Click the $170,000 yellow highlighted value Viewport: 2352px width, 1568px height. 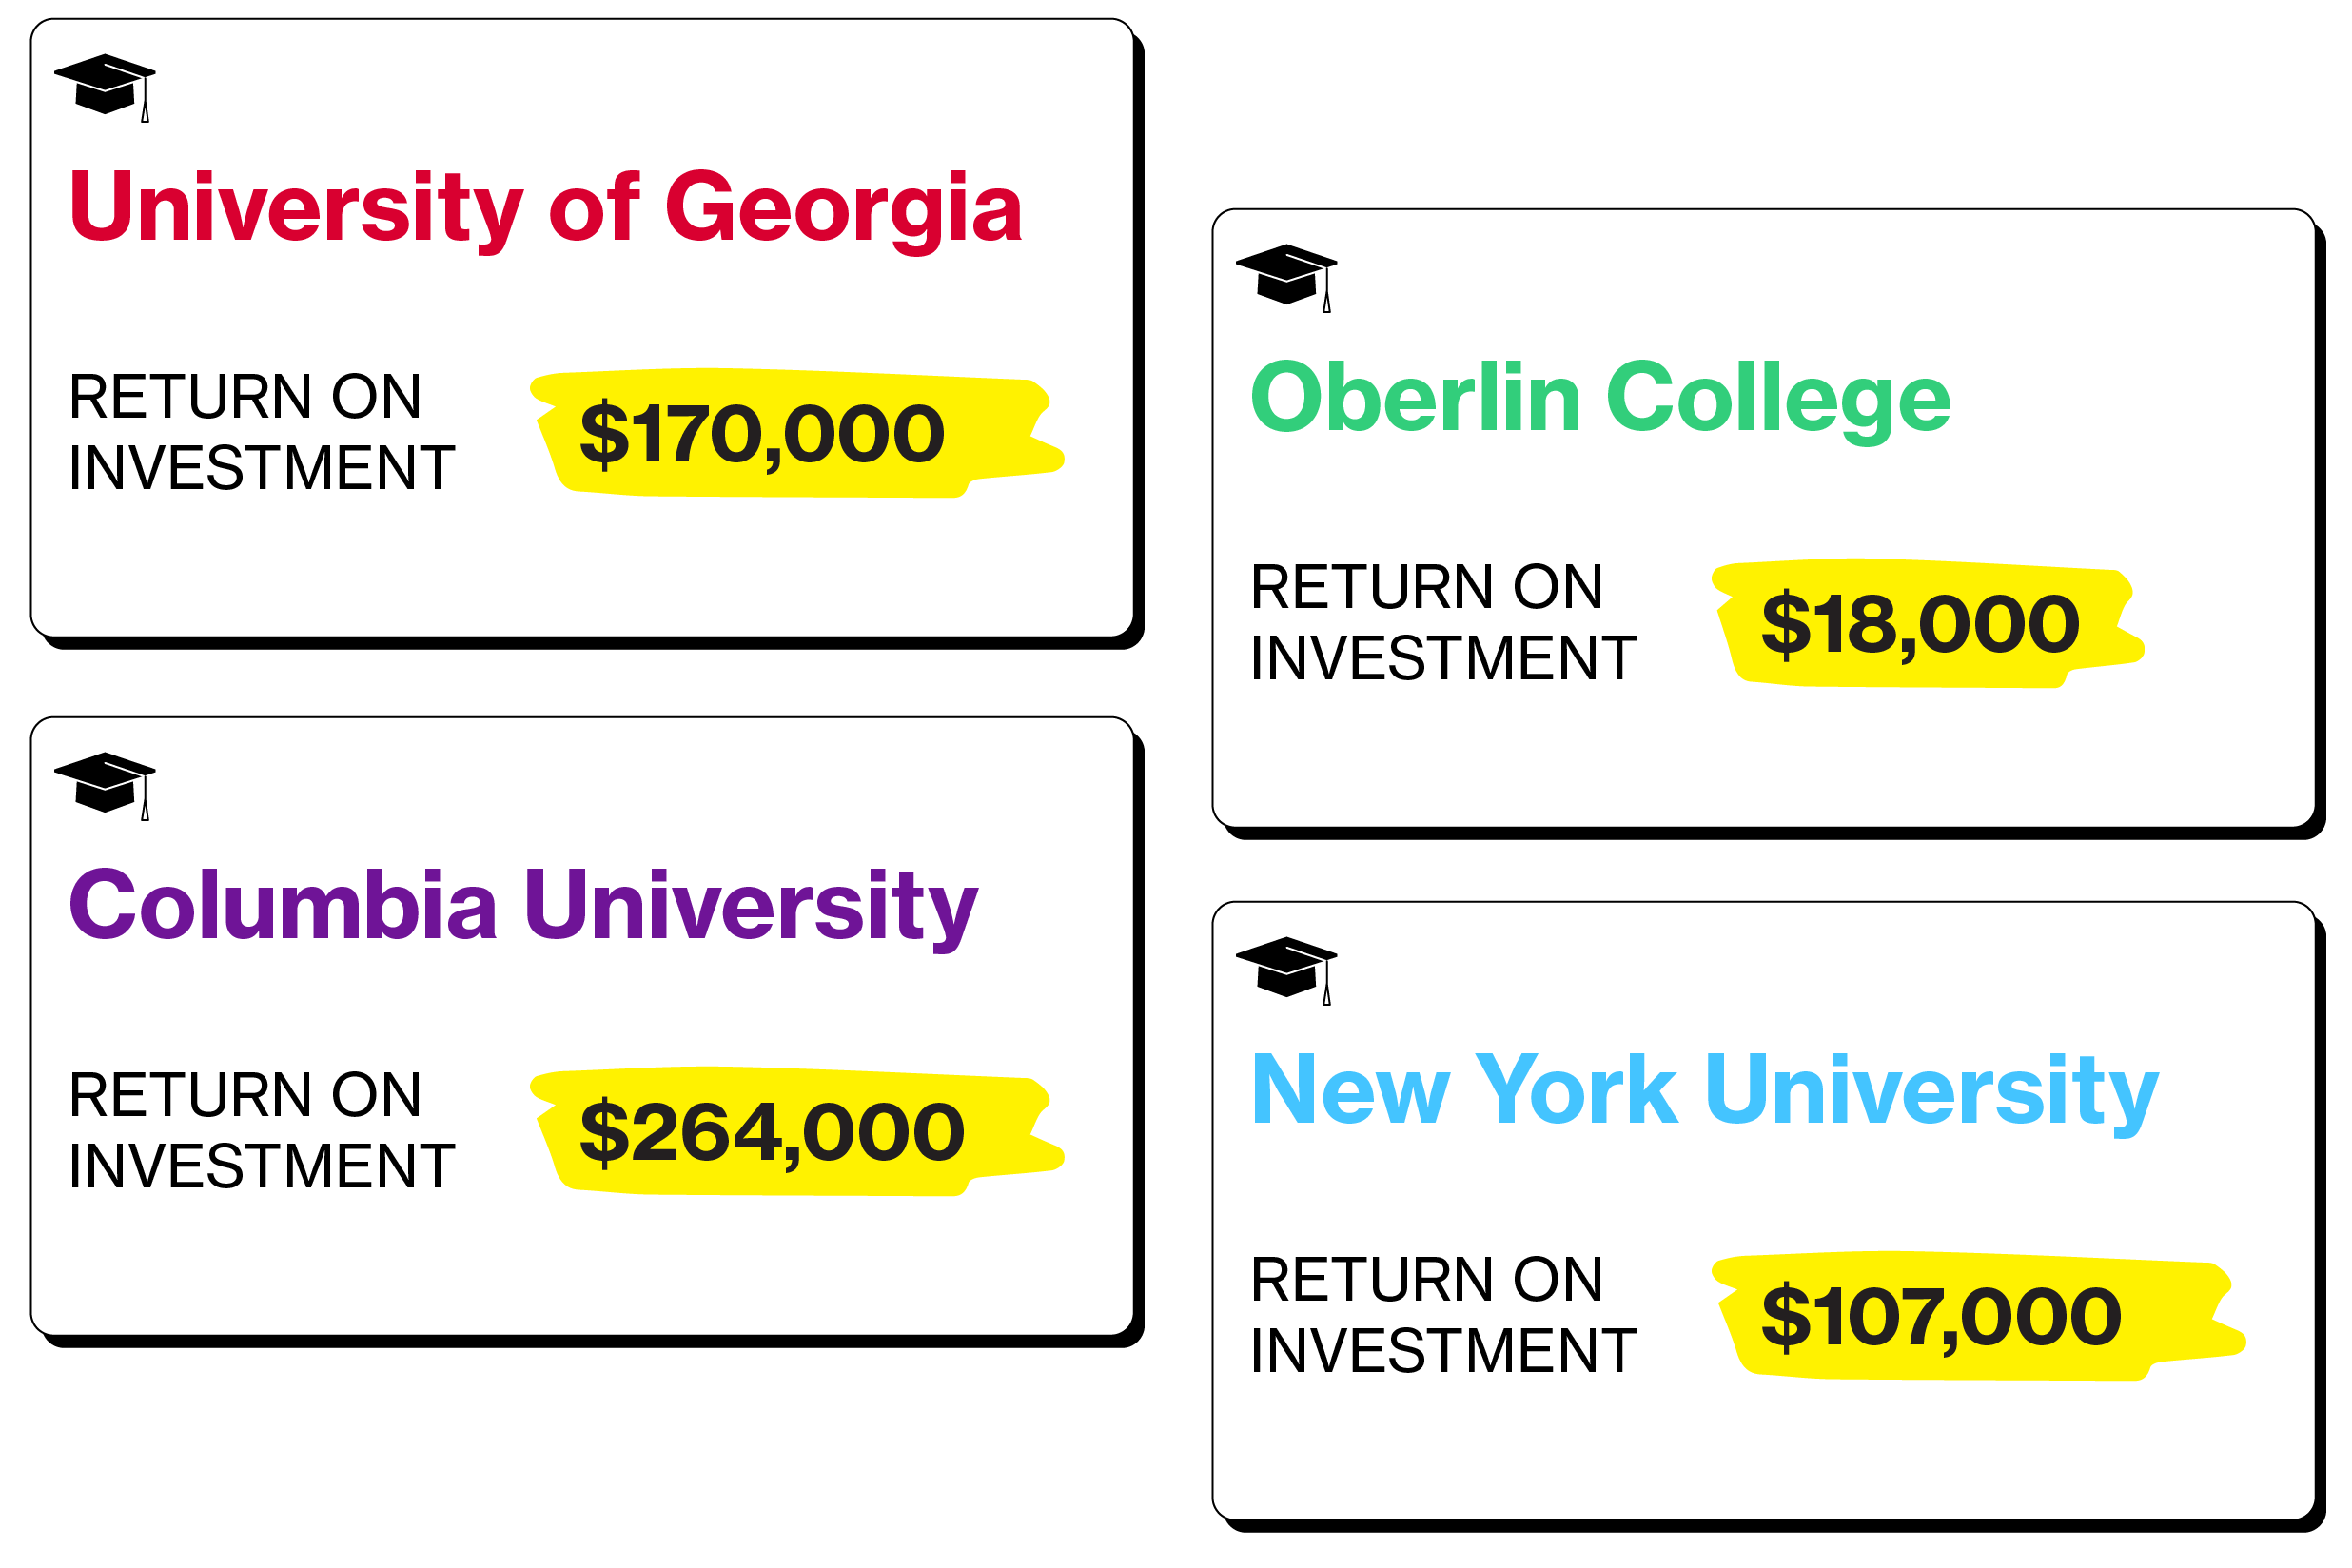pos(762,435)
